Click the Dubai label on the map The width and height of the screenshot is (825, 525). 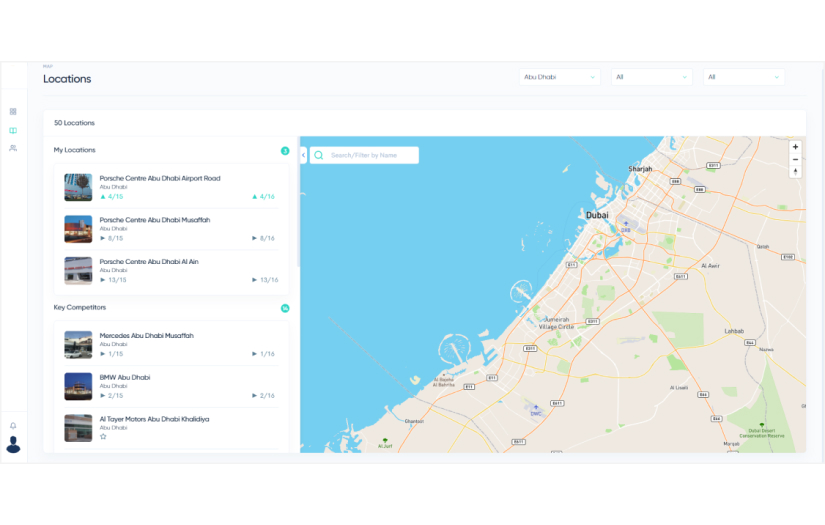597,215
